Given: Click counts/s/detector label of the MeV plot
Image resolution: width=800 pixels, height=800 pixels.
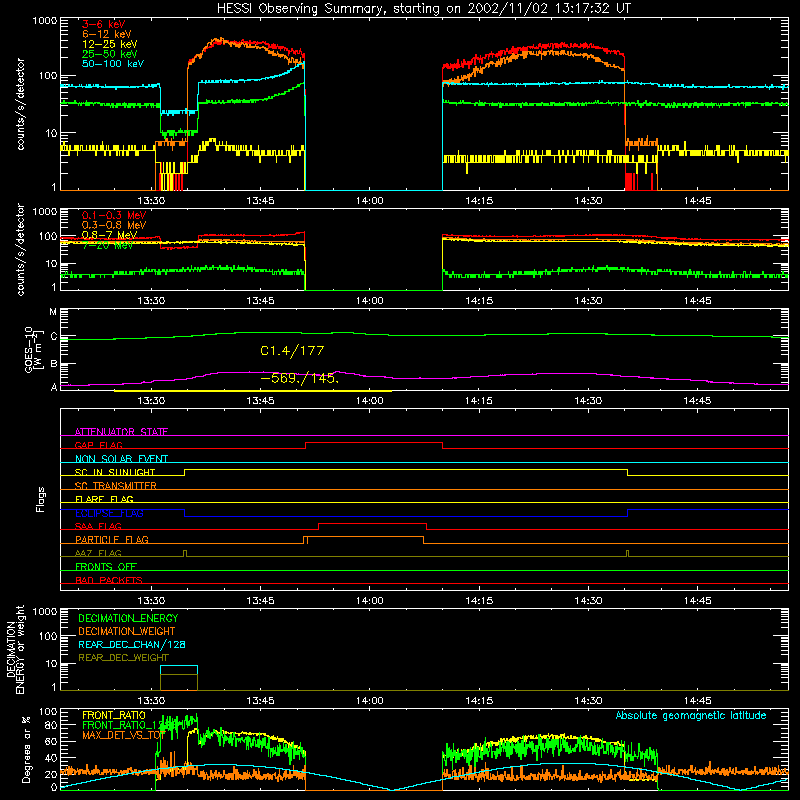Looking at the screenshot, I should click(x=20, y=249).
